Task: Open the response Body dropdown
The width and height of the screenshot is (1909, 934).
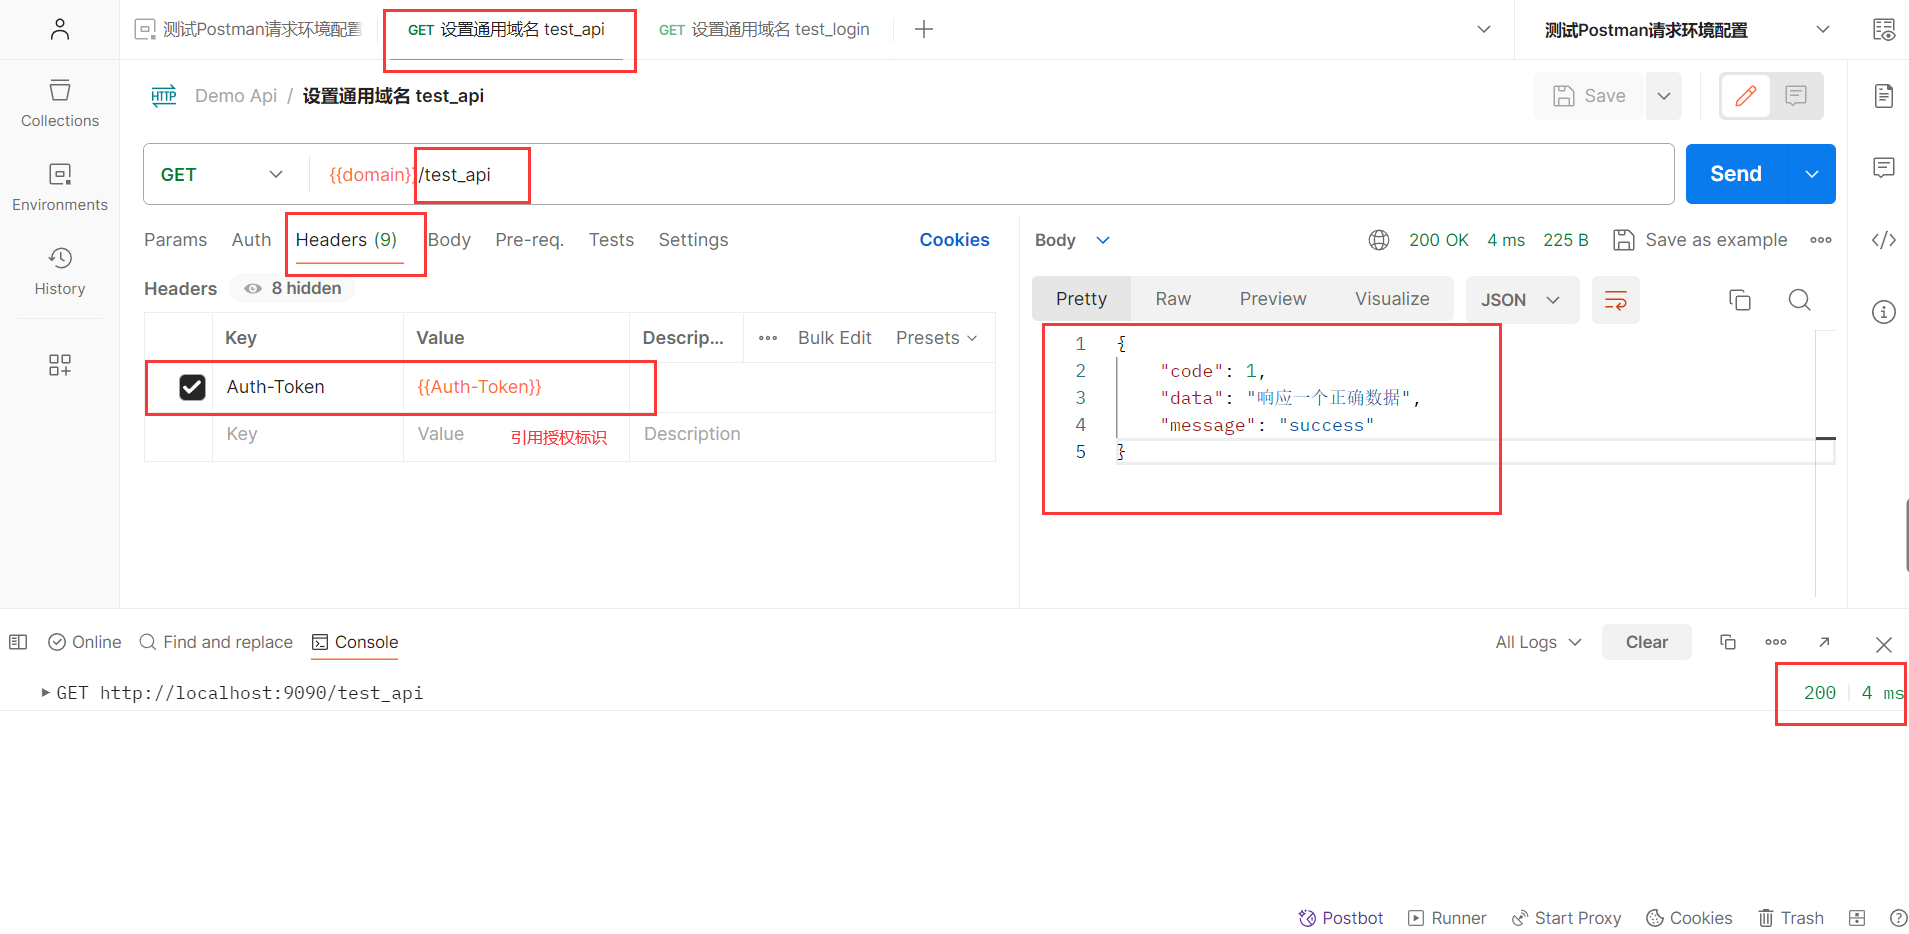Action: (x=1072, y=240)
